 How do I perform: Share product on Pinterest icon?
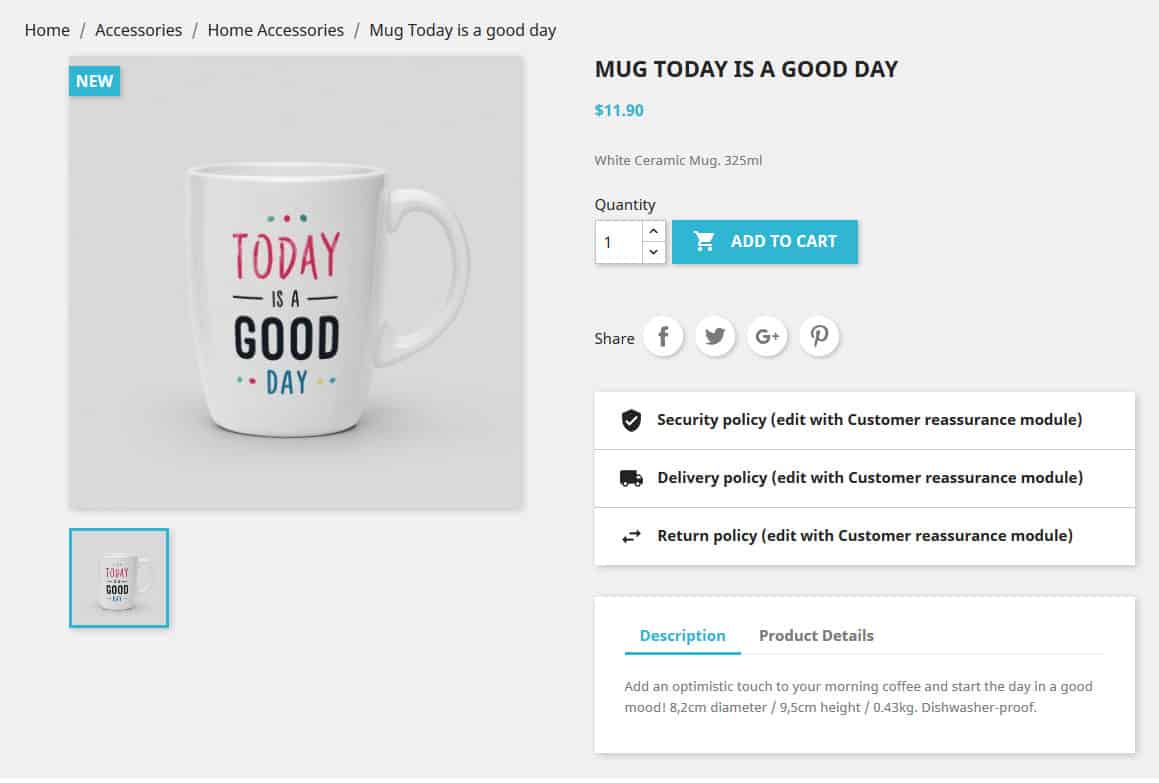(819, 337)
